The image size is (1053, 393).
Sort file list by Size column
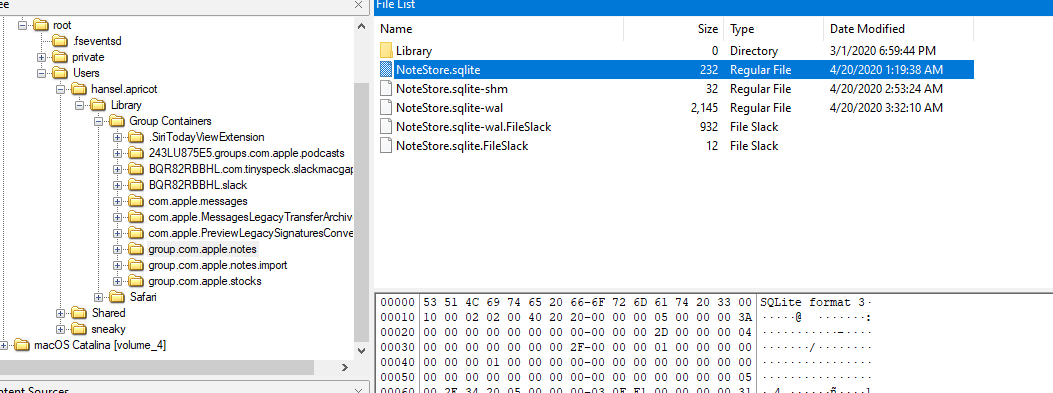point(674,29)
